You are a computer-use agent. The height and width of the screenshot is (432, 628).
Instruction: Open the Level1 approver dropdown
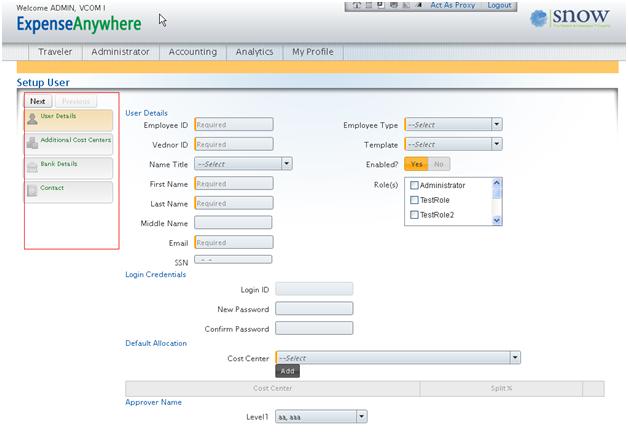point(321,417)
